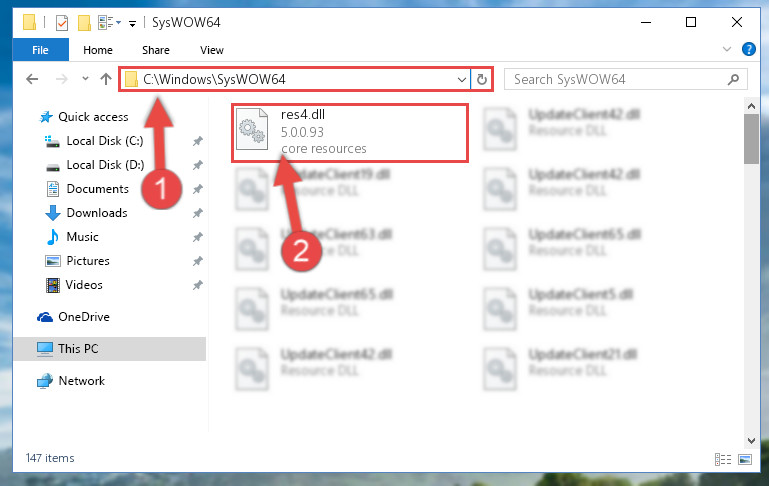Expand the ribbon with the chevron

[x=727, y=49]
